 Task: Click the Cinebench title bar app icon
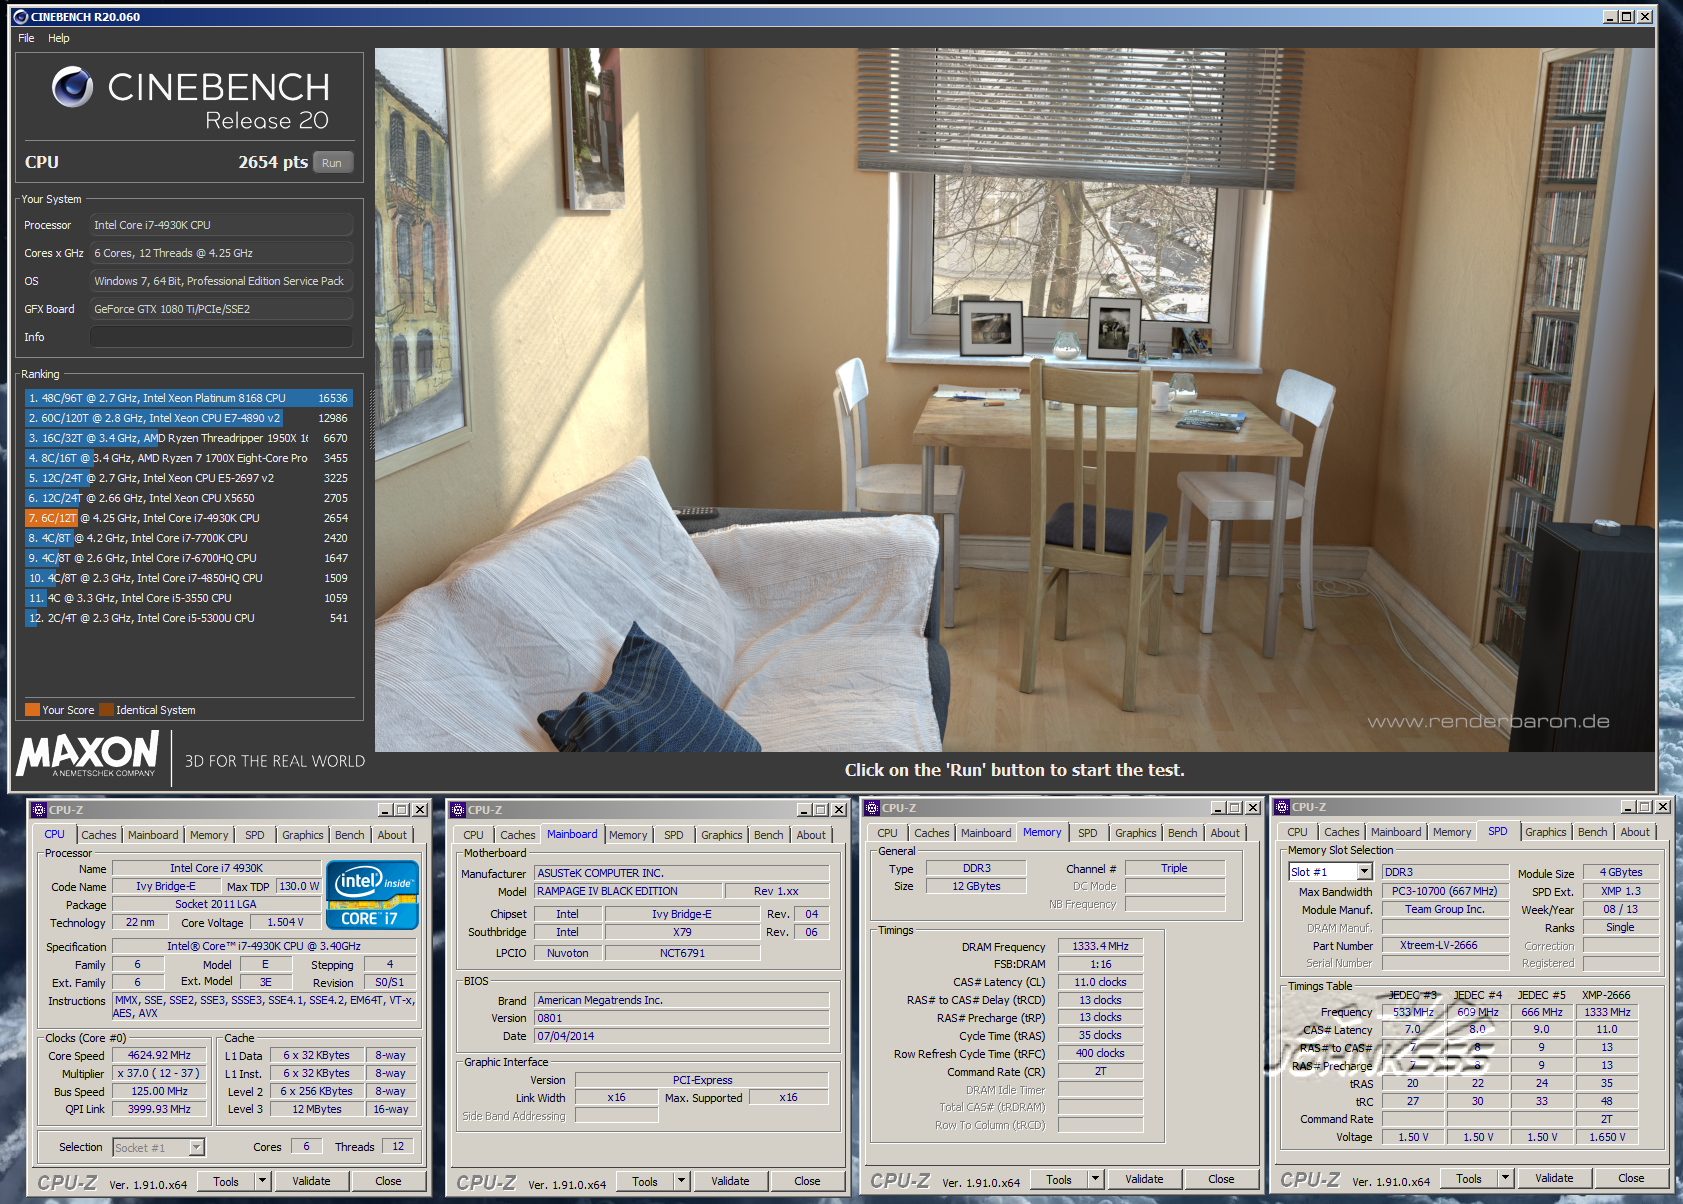[x=20, y=17]
